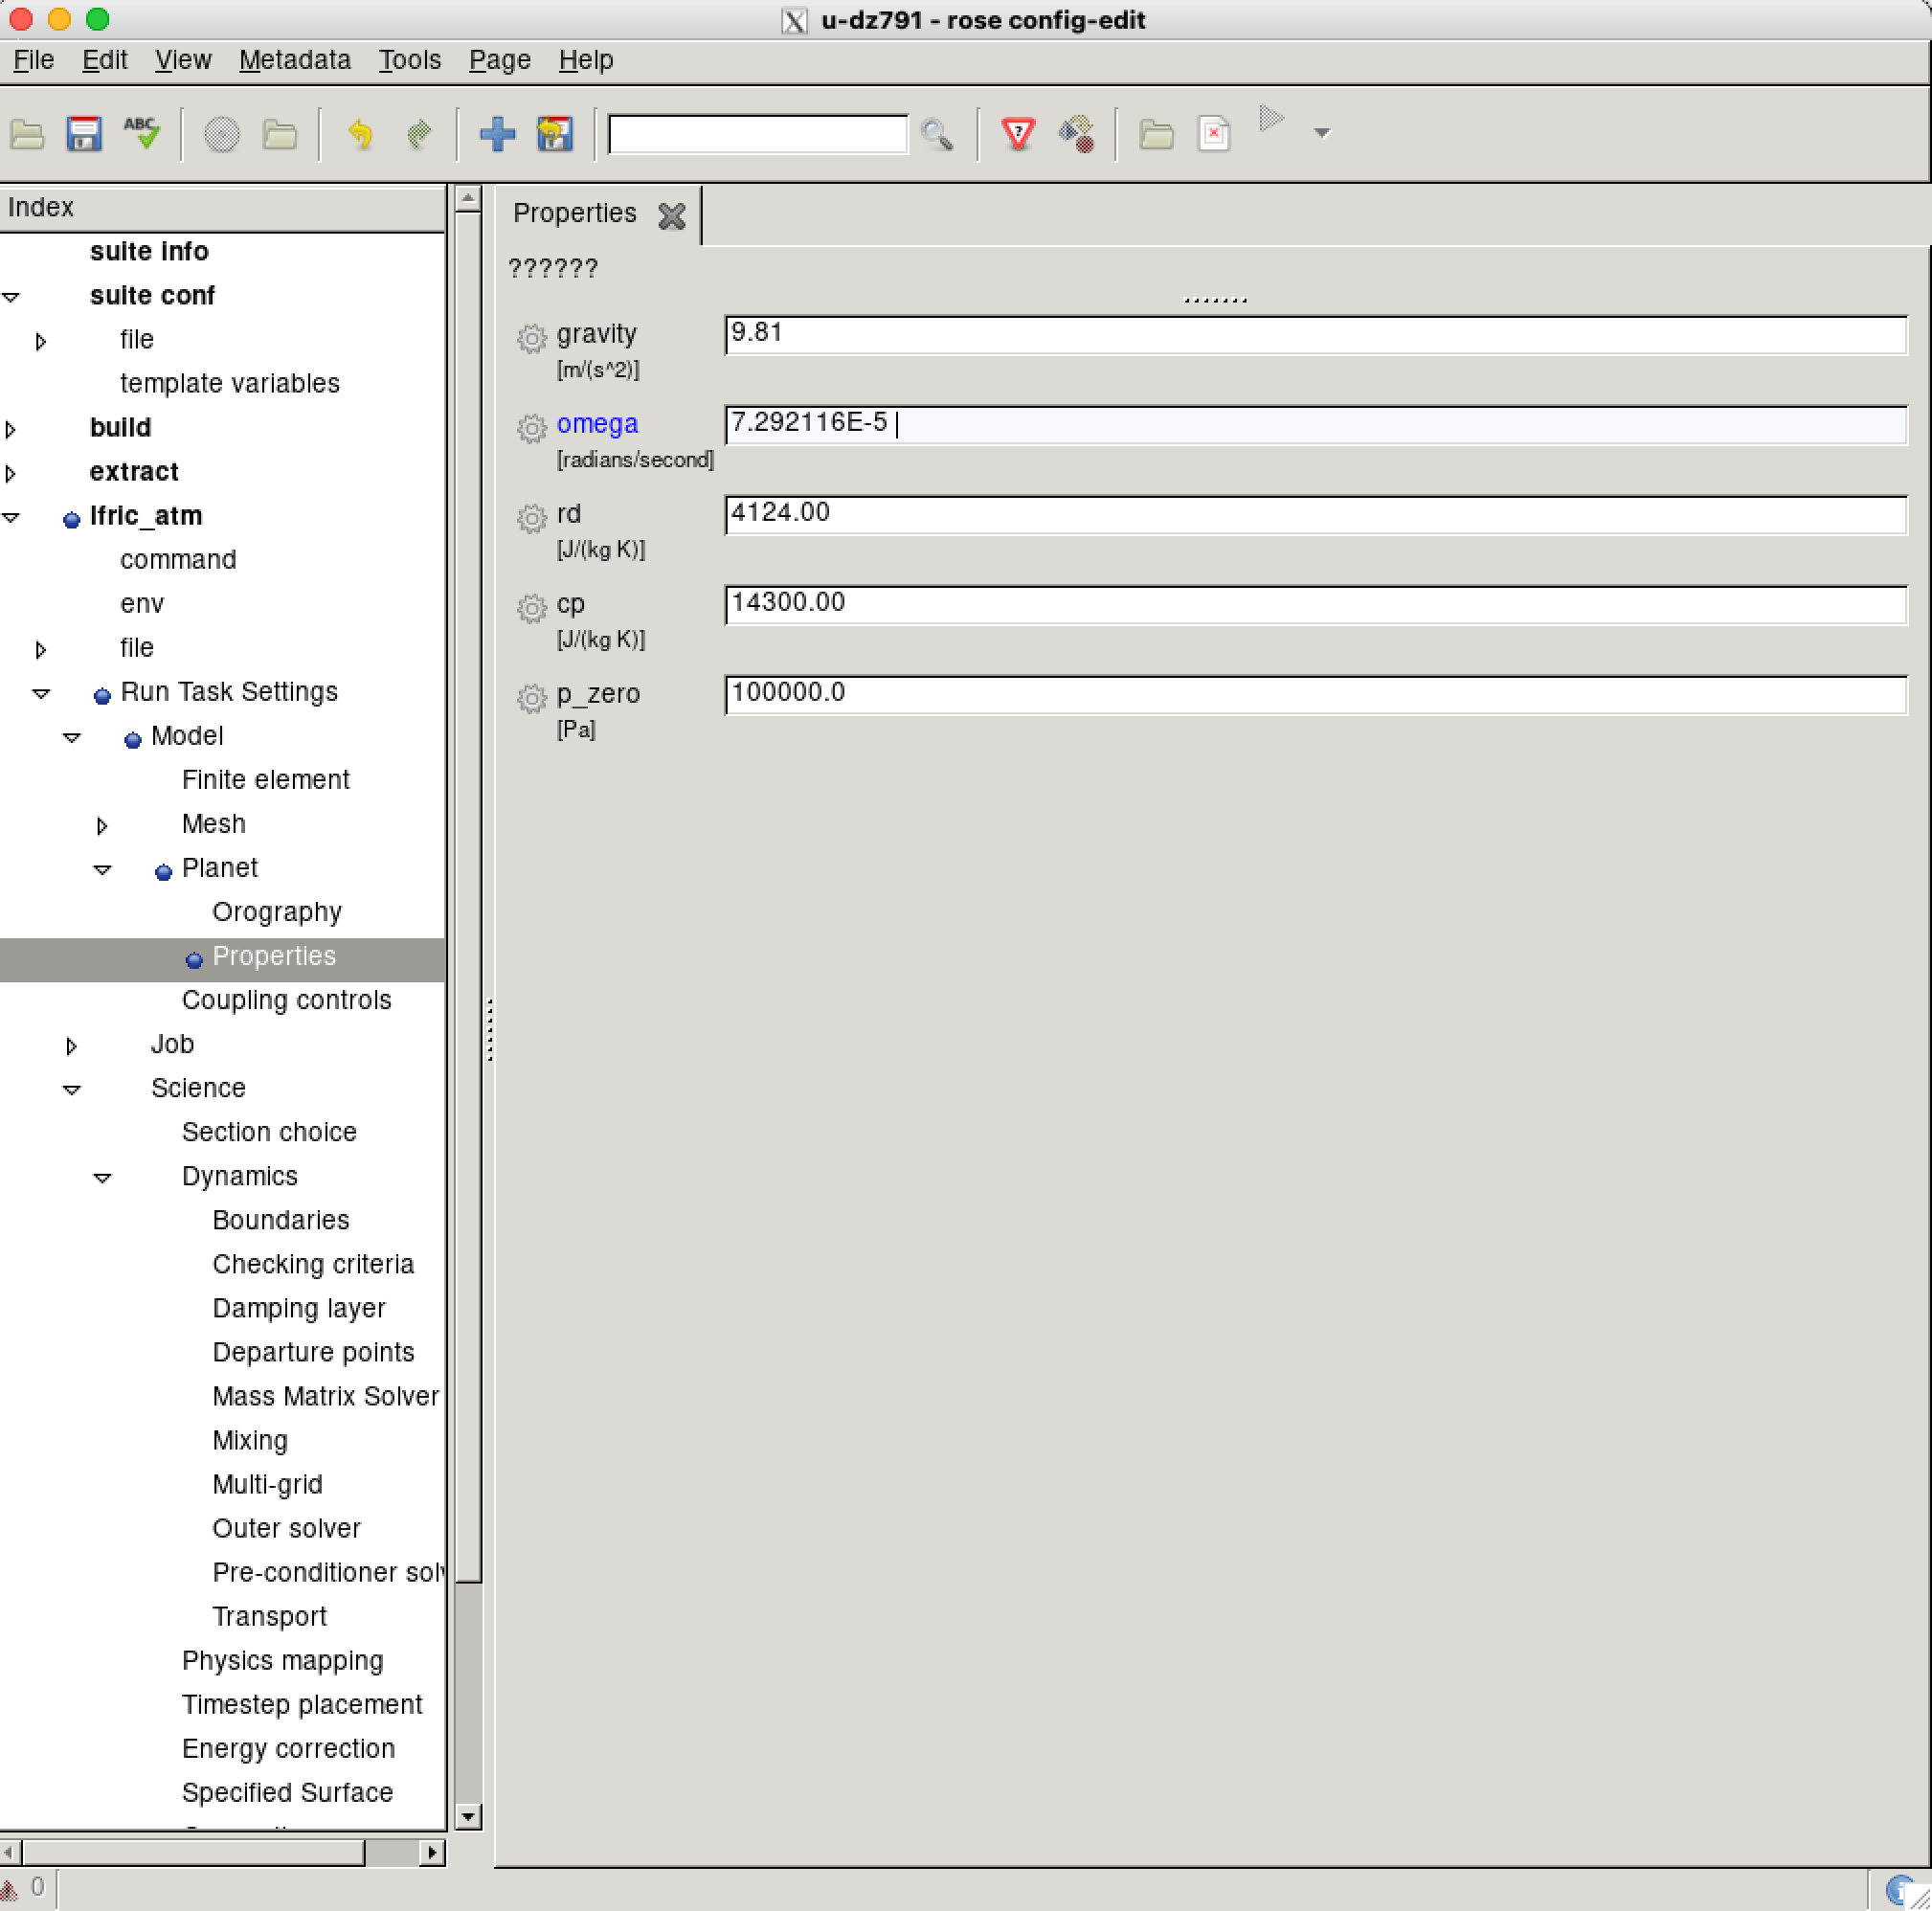The width and height of the screenshot is (1932, 1911).
Task: Collapse the Science tree node
Action: click(72, 1090)
